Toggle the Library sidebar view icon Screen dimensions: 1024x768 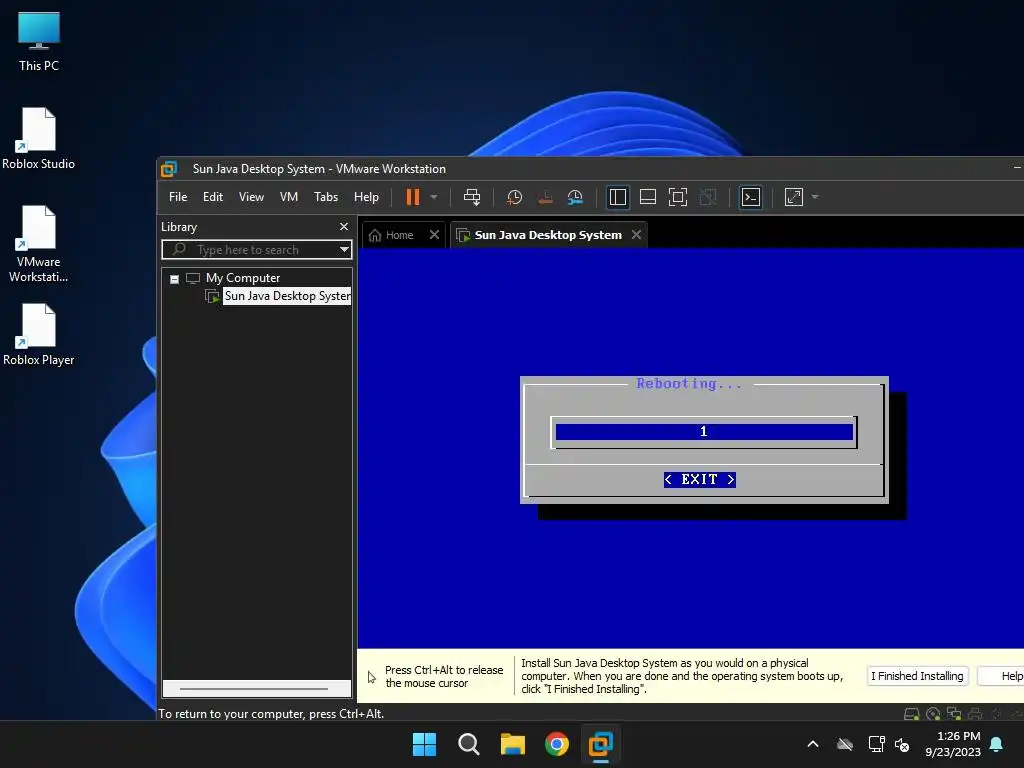point(617,197)
